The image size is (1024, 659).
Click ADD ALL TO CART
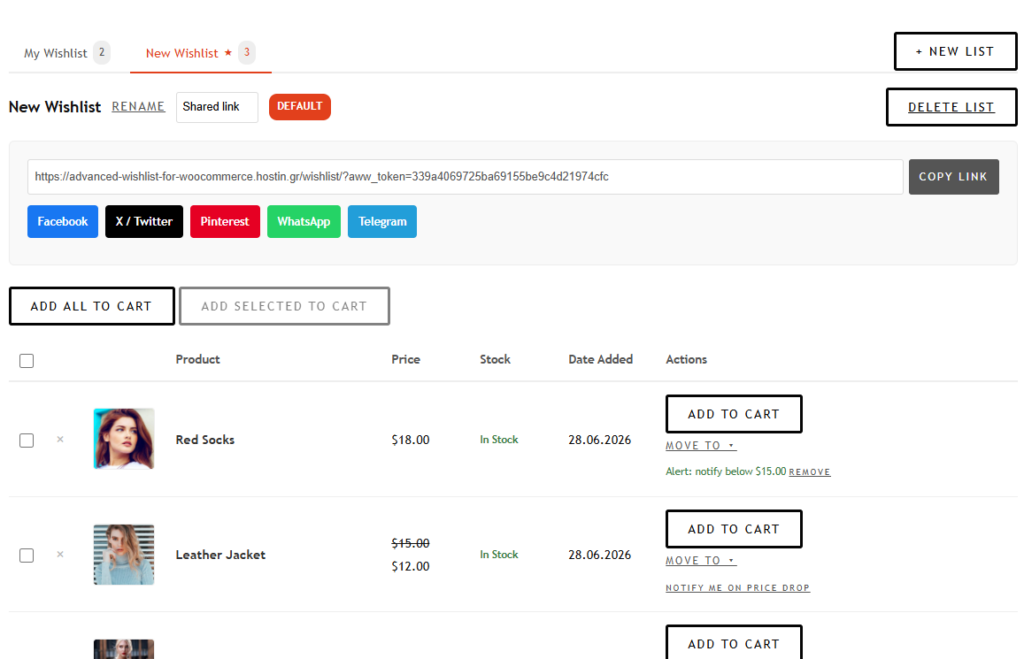(91, 306)
